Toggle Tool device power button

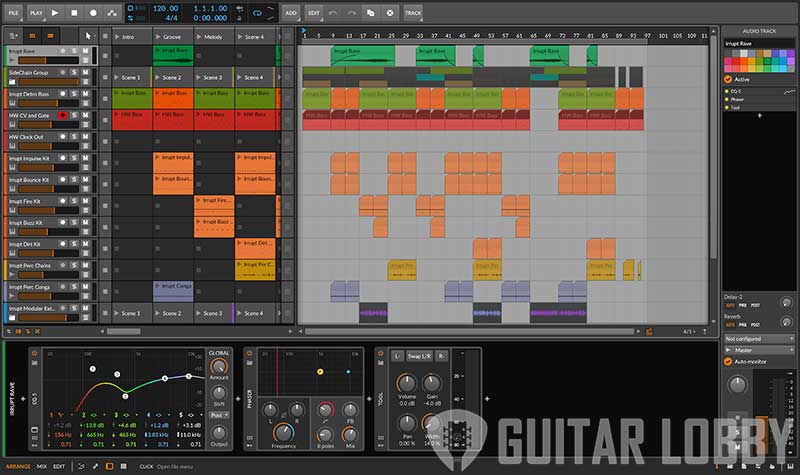click(x=381, y=353)
